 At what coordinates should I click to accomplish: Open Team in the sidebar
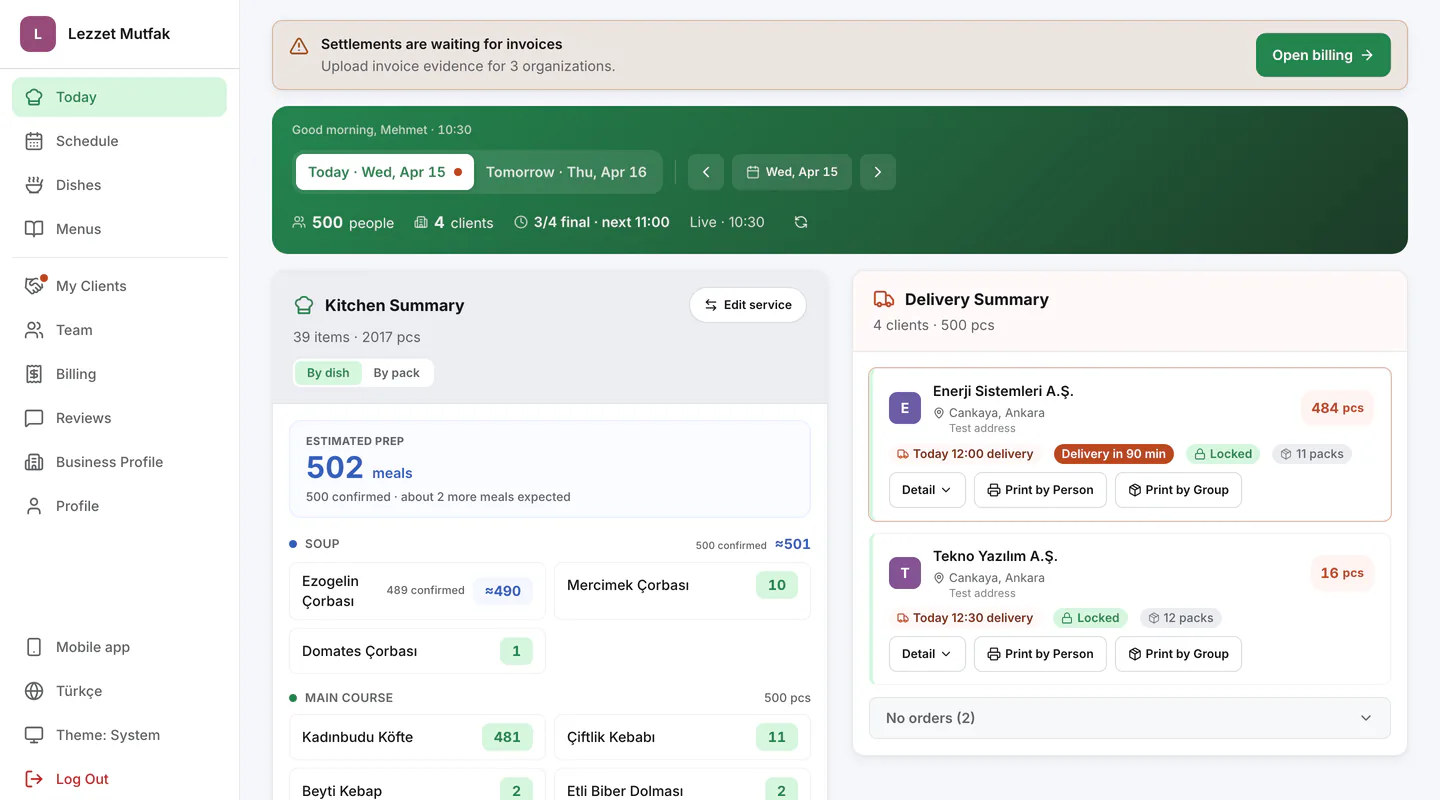tap(120, 330)
